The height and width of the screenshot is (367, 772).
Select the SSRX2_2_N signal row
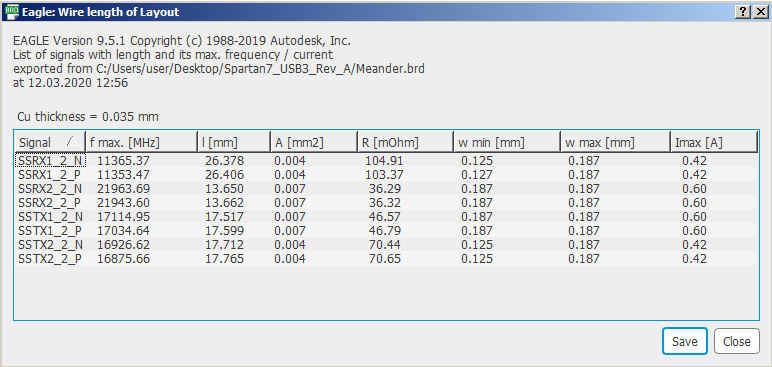click(386, 189)
